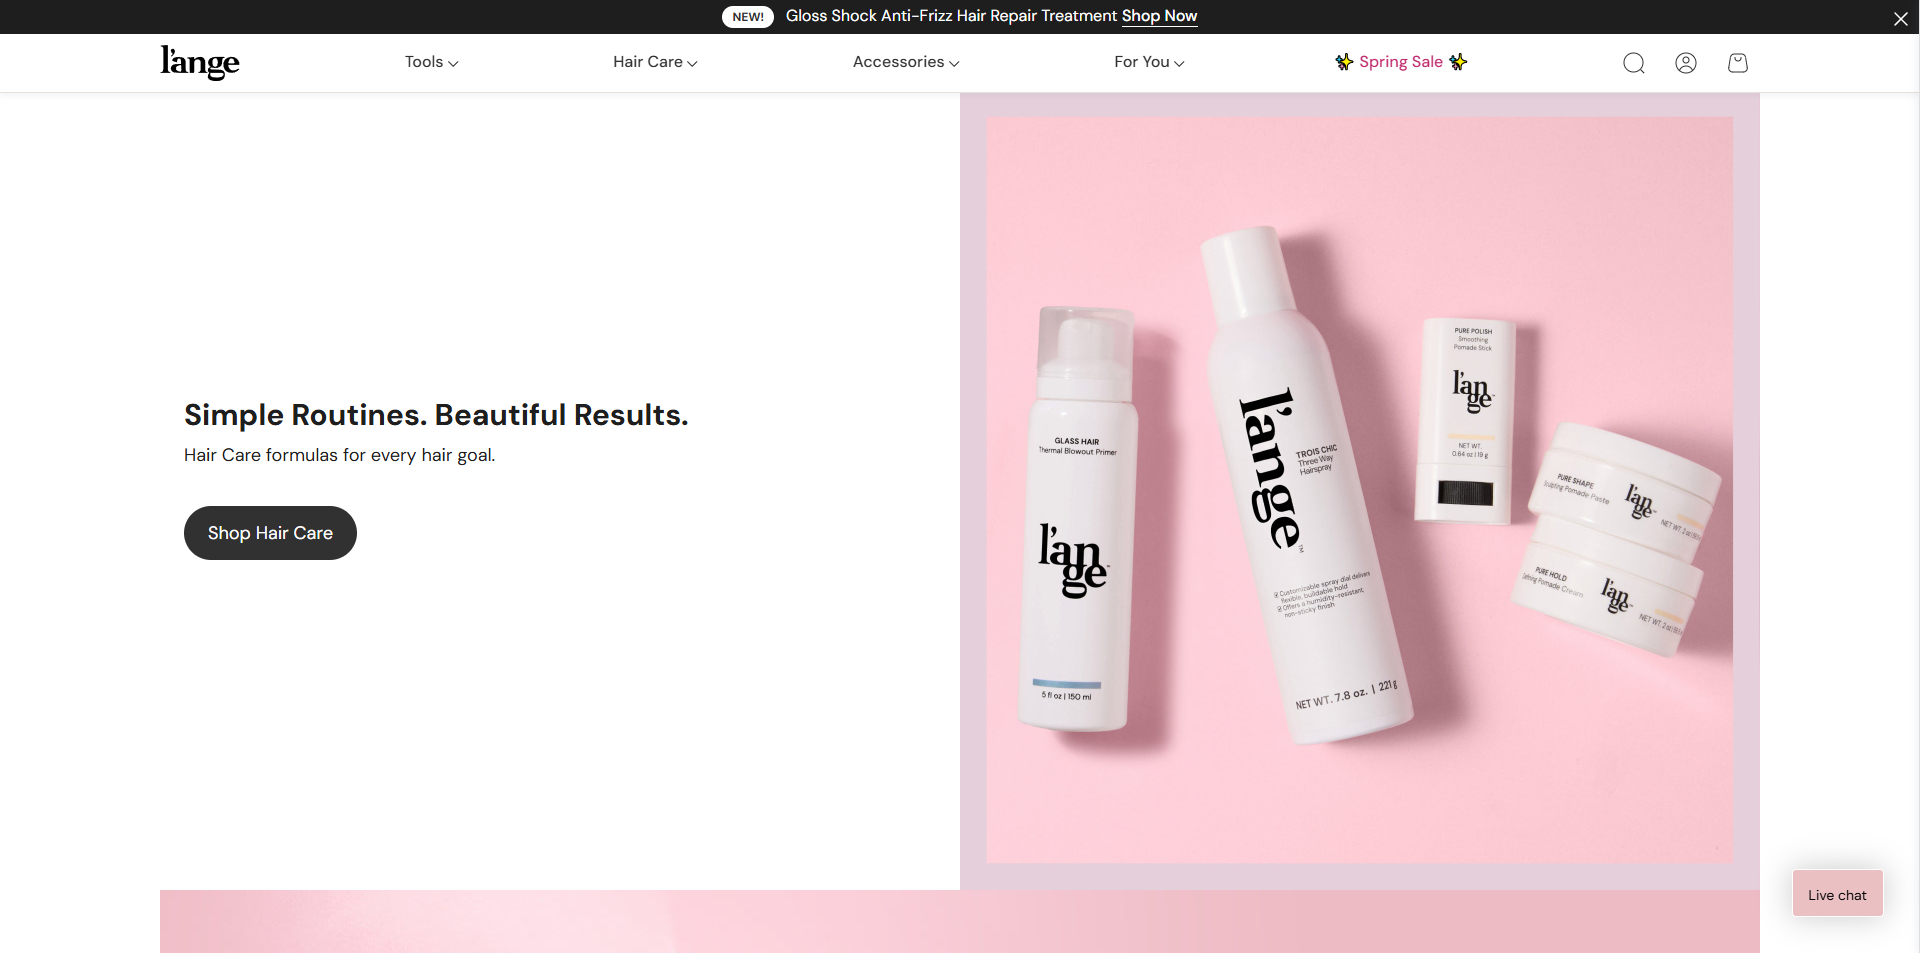Viewport: 1920px width, 953px height.
Task: Click the NEW! badge in banner
Action: [x=748, y=17]
